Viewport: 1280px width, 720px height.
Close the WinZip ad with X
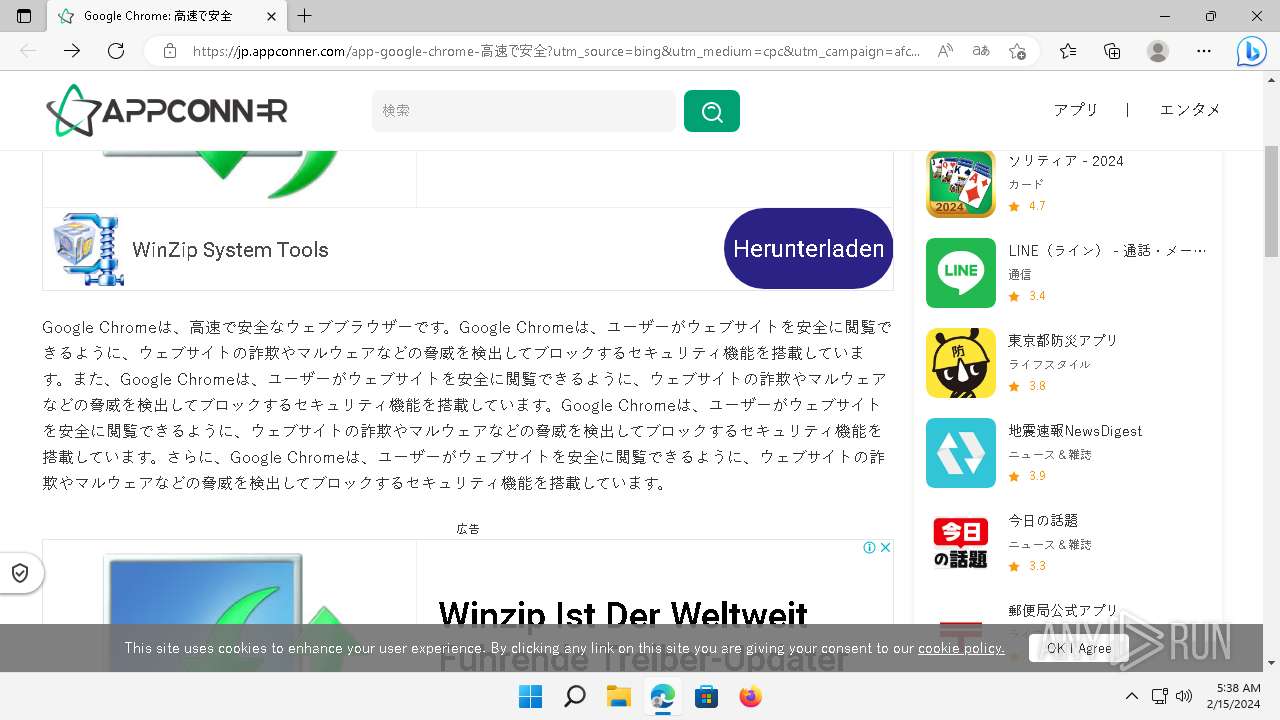pyautogui.click(x=885, y=547)
